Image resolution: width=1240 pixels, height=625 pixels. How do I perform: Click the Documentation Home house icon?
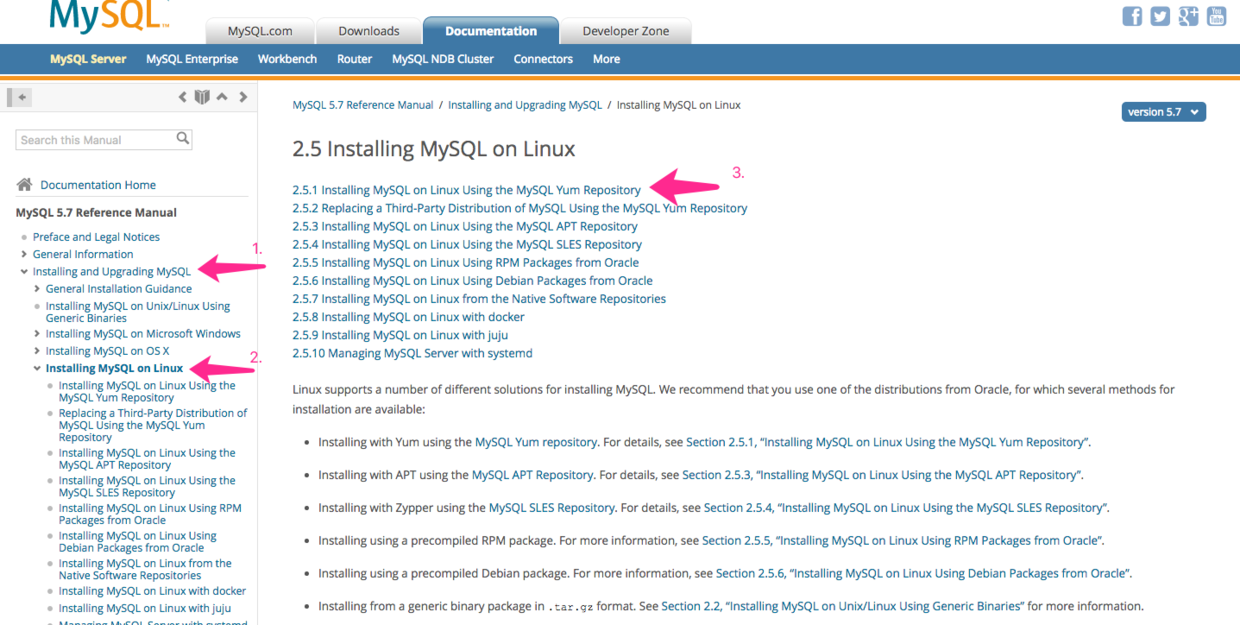24,184
